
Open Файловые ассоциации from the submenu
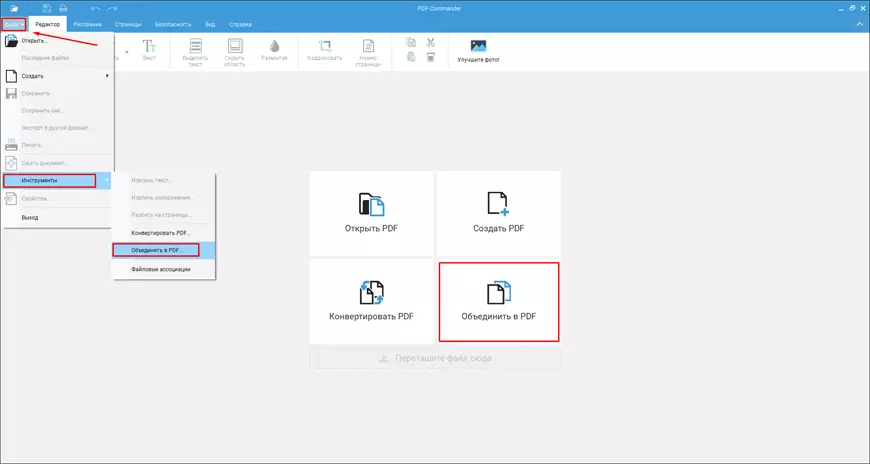tap(163, 269)
